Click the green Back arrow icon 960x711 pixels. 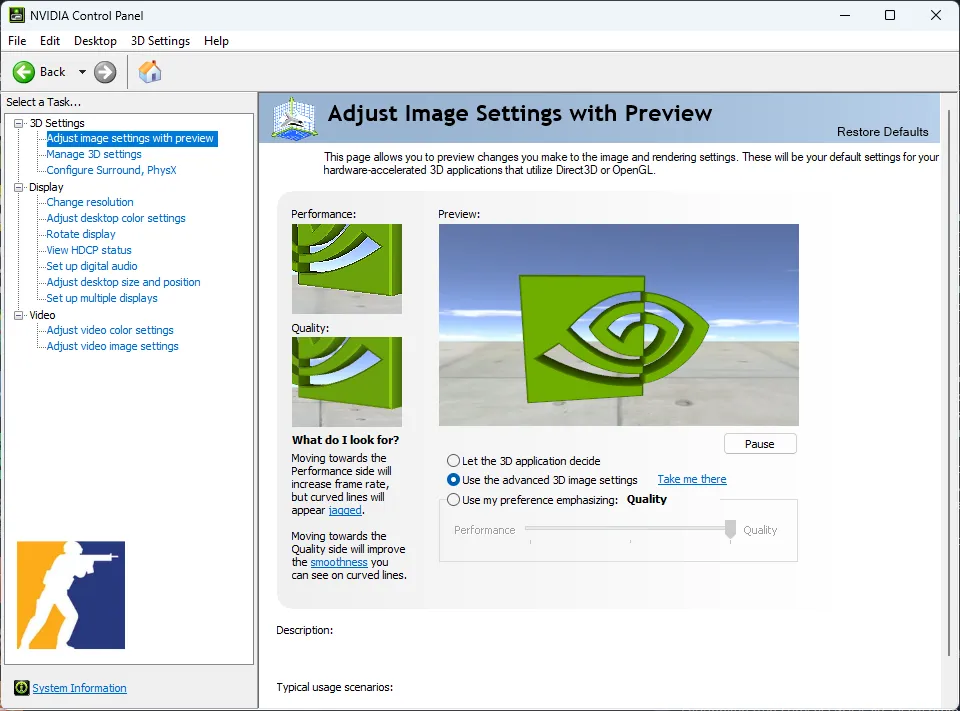(x=24, y=72)
